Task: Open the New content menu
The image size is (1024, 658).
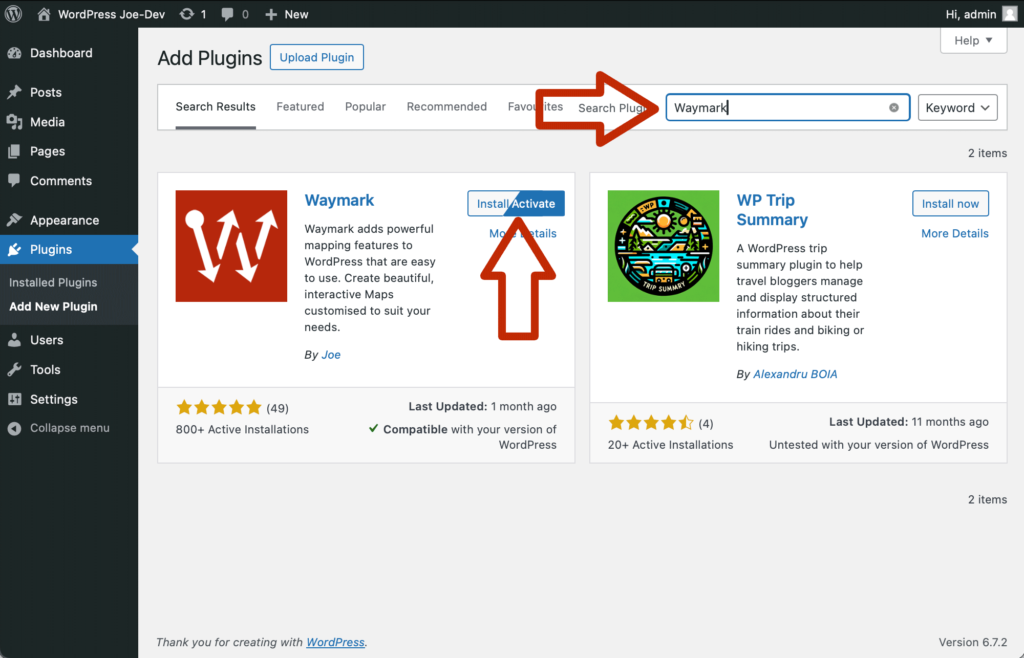Action: (x=287, y=14)
